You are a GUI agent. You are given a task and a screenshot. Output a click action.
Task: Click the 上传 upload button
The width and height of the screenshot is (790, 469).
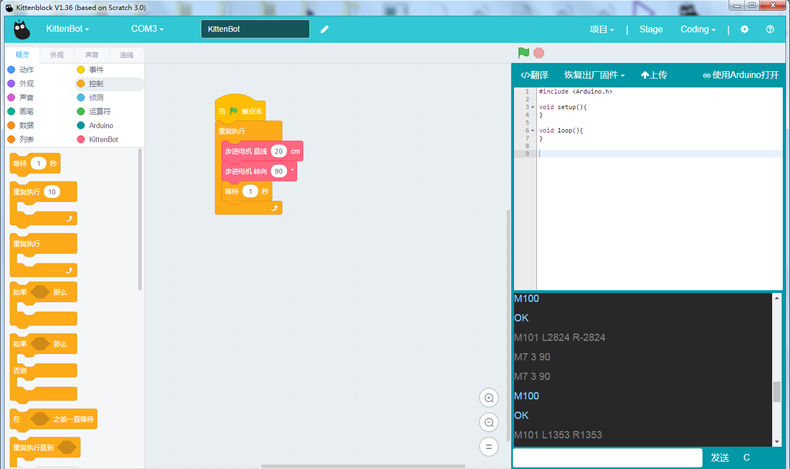click(654, 75)
